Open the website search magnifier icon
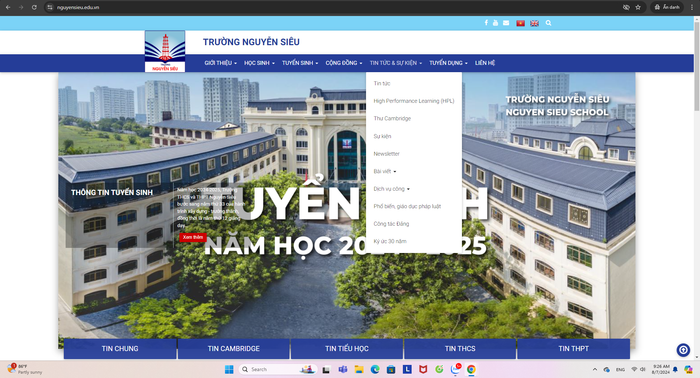Viewport: 700px width, 378px height. click(x=549, y=23)
